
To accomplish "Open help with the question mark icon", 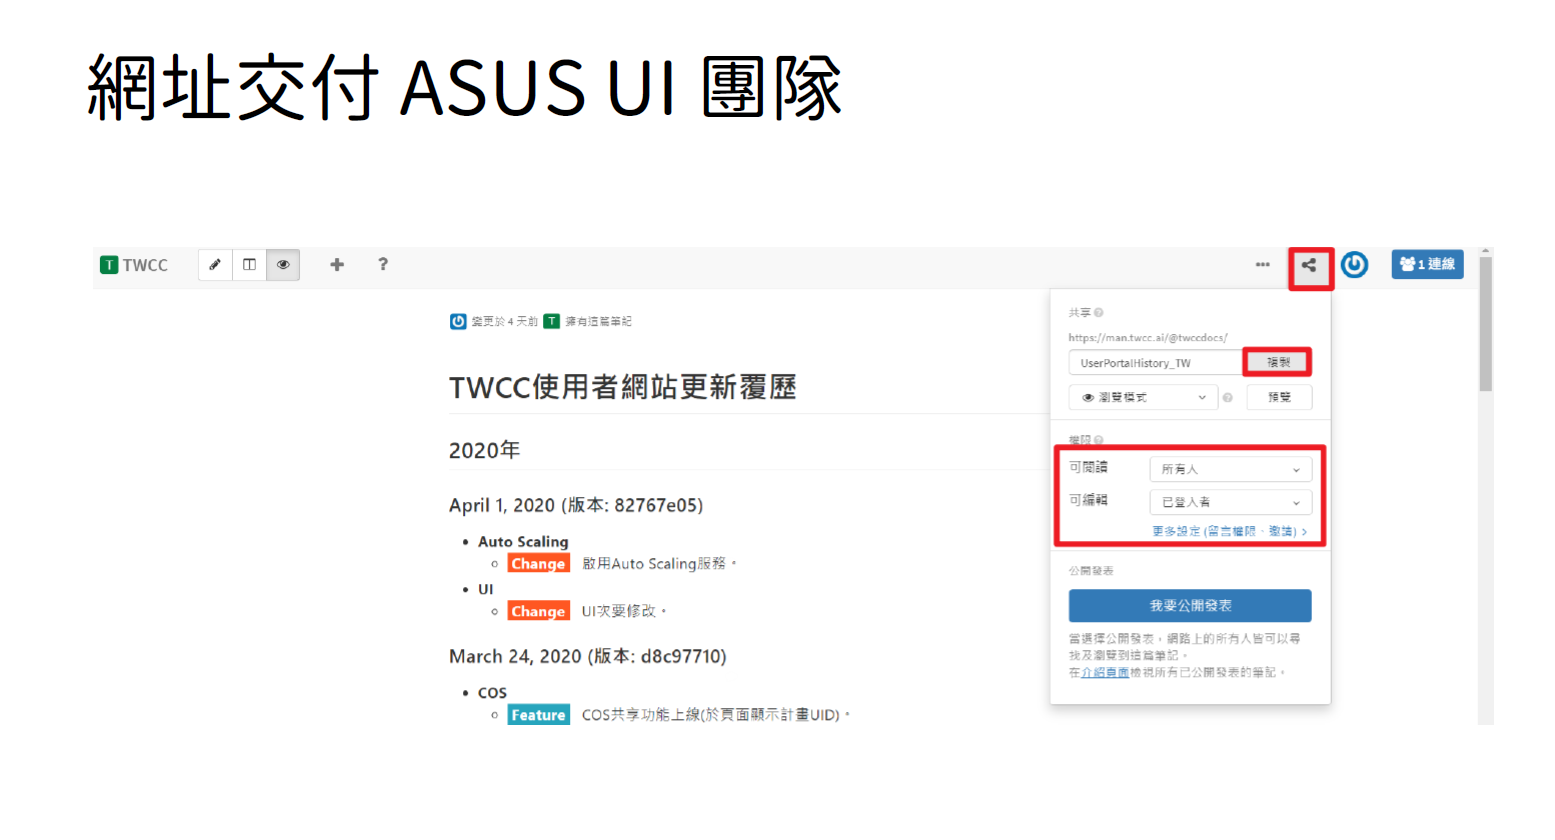I will click(x=383, y=265).
